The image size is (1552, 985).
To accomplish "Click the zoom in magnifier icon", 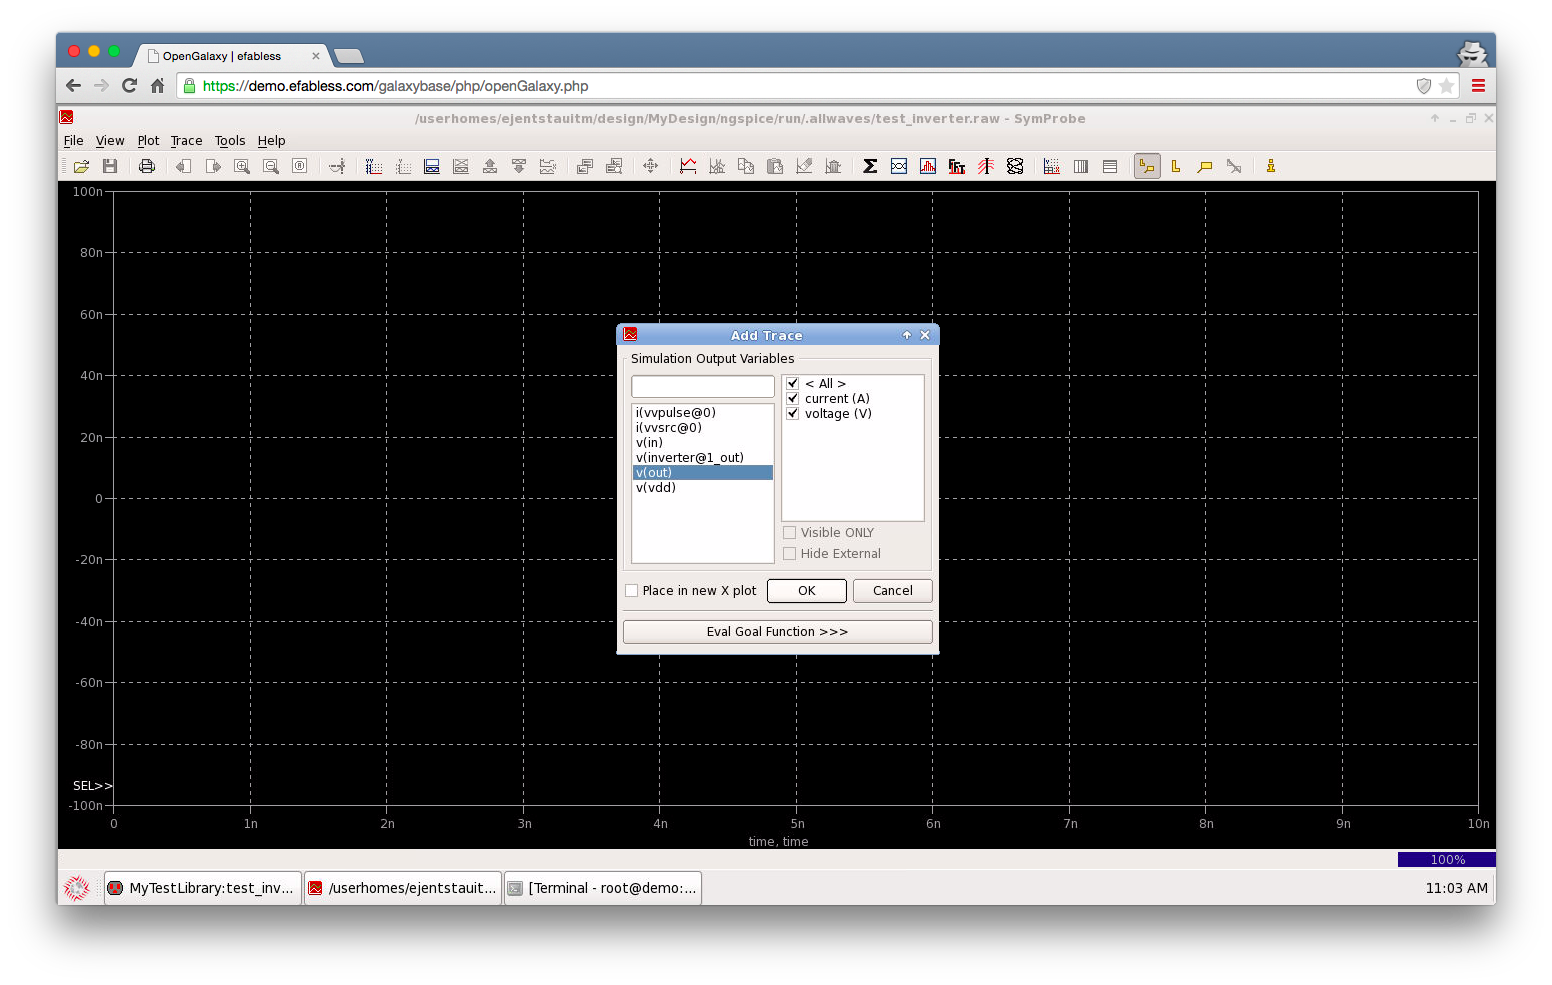I will (242, 166).
